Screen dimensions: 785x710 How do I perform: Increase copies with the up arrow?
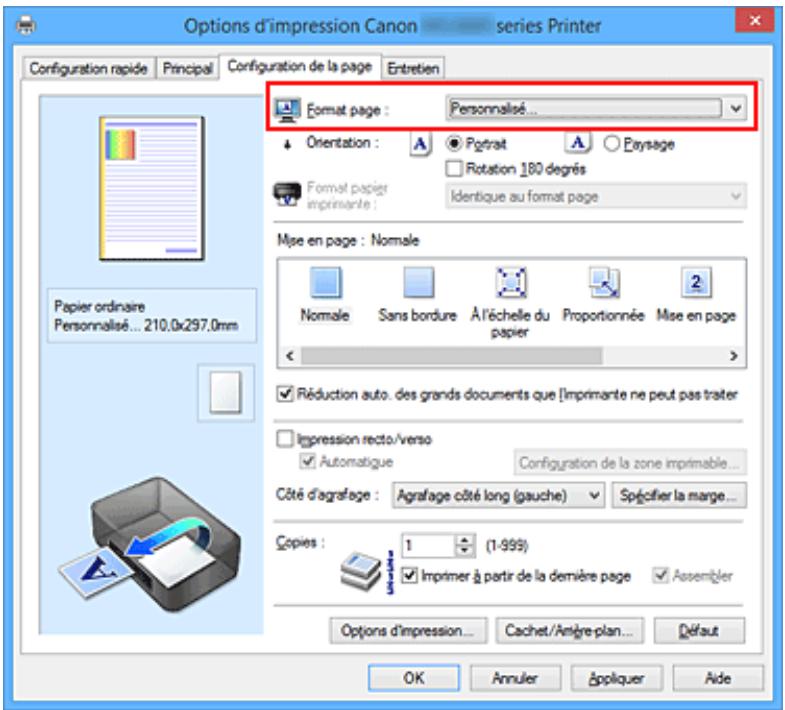[x=465, y=540]
